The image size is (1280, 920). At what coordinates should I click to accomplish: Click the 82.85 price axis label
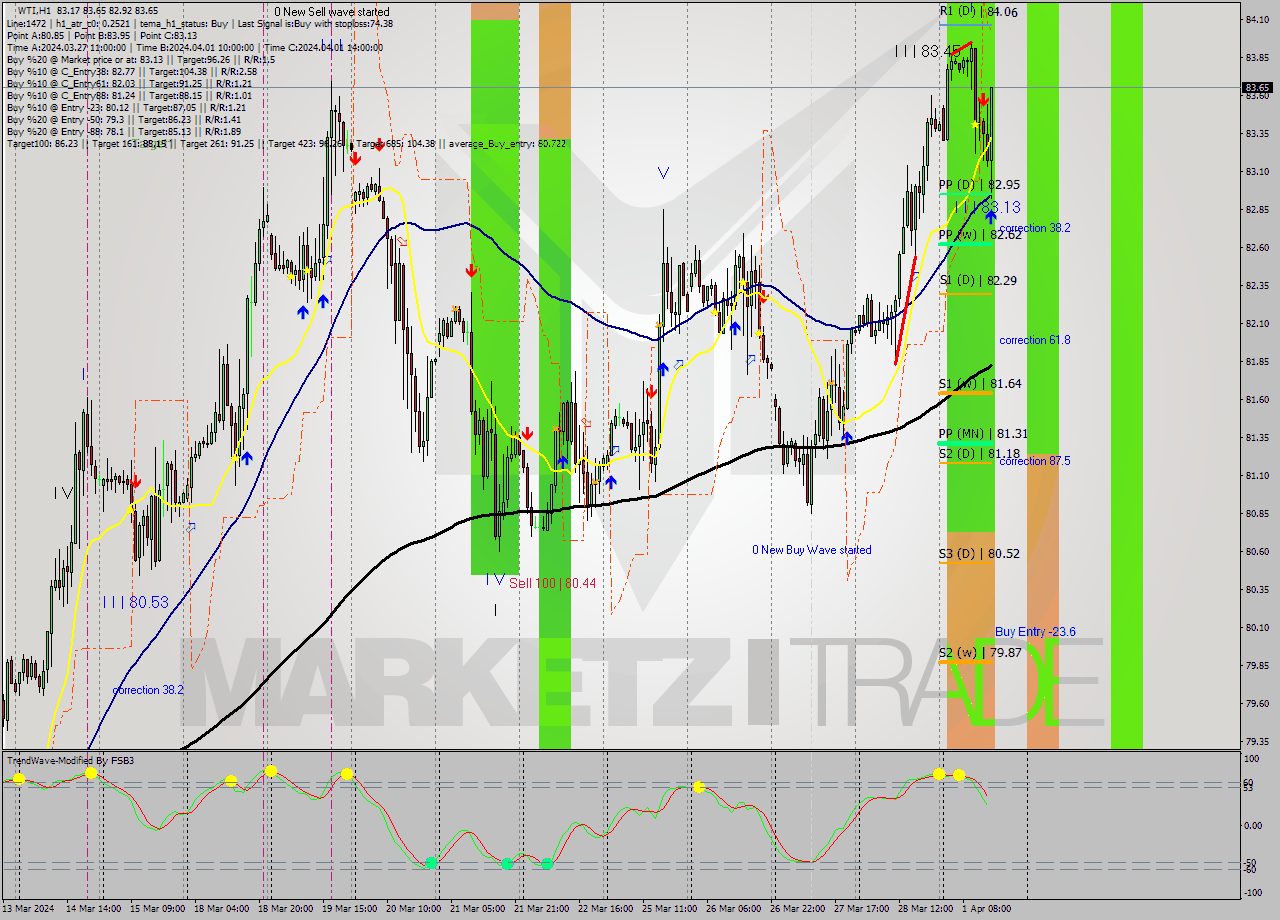click(1257, 209)
